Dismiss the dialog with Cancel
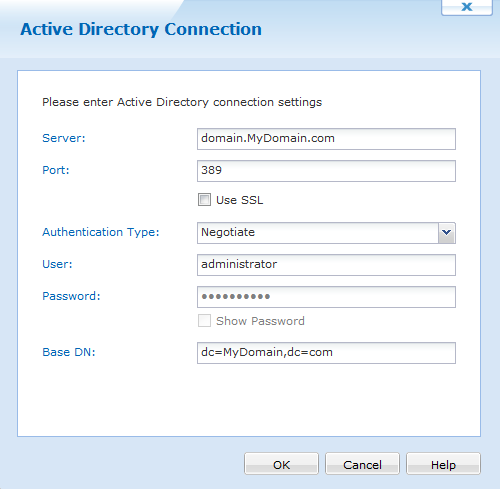This screenshot has height=489, width=500. (362, 464)
